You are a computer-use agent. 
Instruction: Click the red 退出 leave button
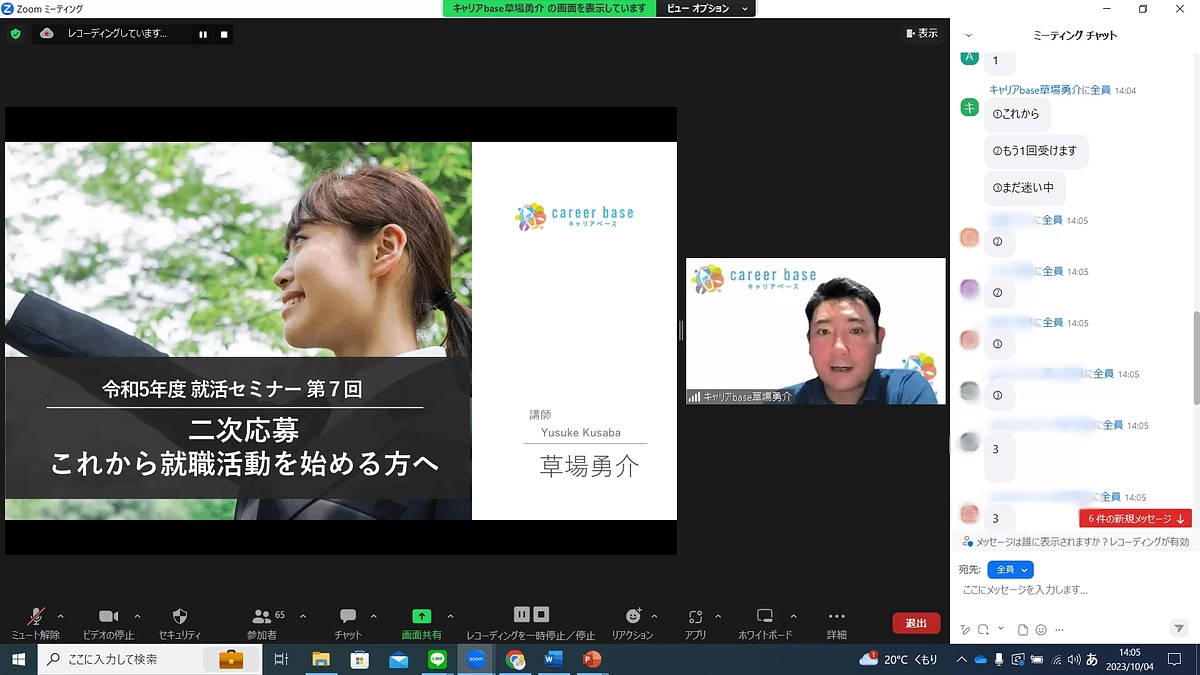point(915,622)
